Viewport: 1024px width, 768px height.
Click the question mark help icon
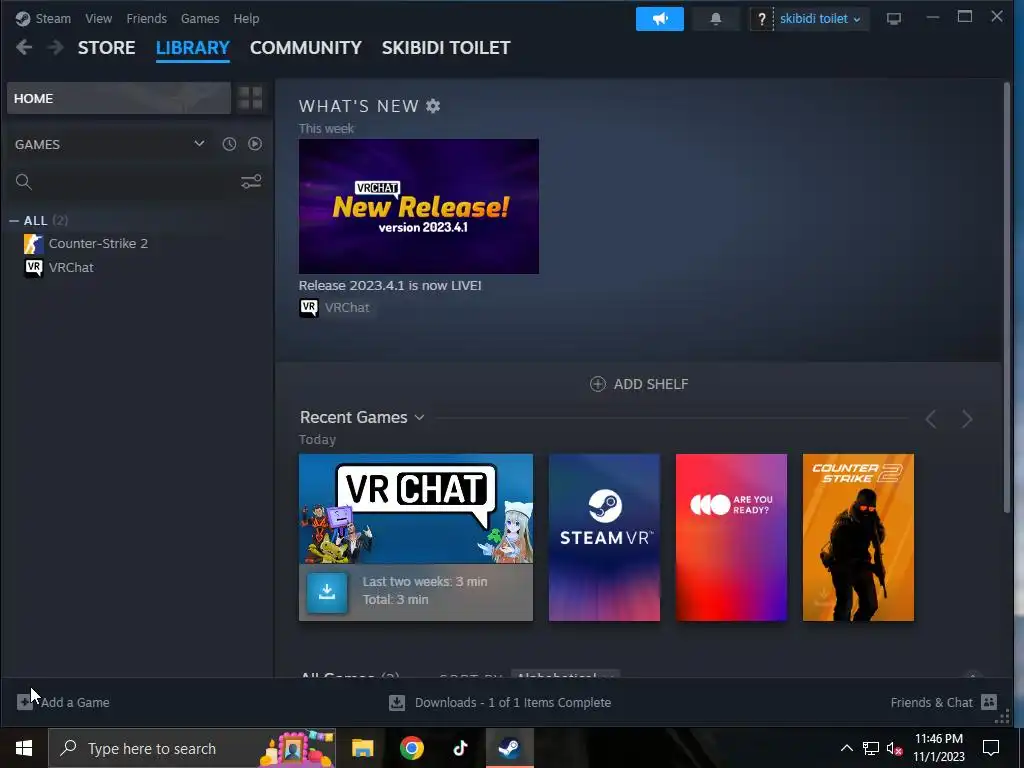(761, 19)
